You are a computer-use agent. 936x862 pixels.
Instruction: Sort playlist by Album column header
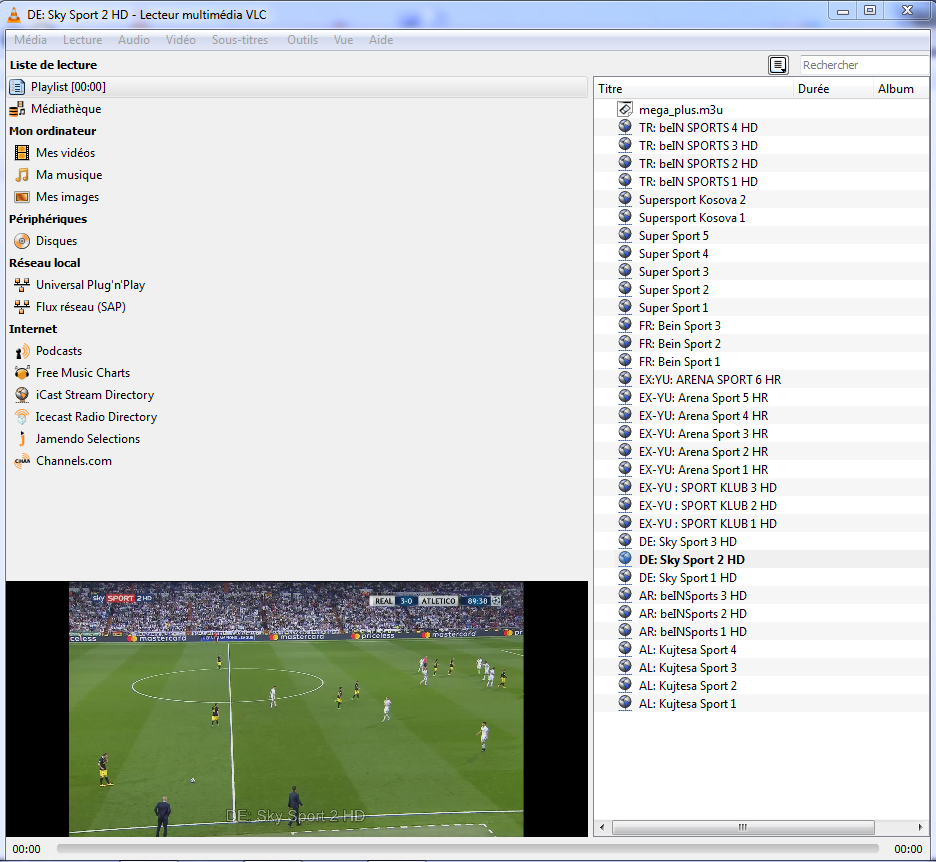901,89
